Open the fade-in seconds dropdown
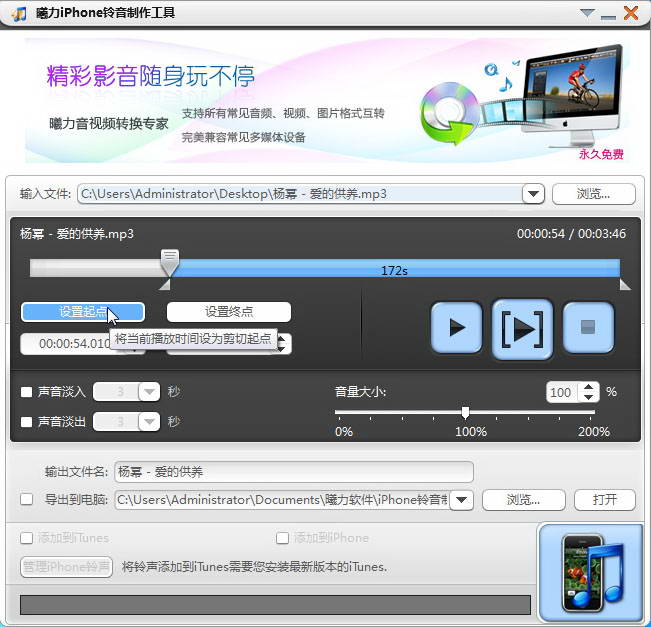Screen dimensions: 651x627 [x=149, y=392]
